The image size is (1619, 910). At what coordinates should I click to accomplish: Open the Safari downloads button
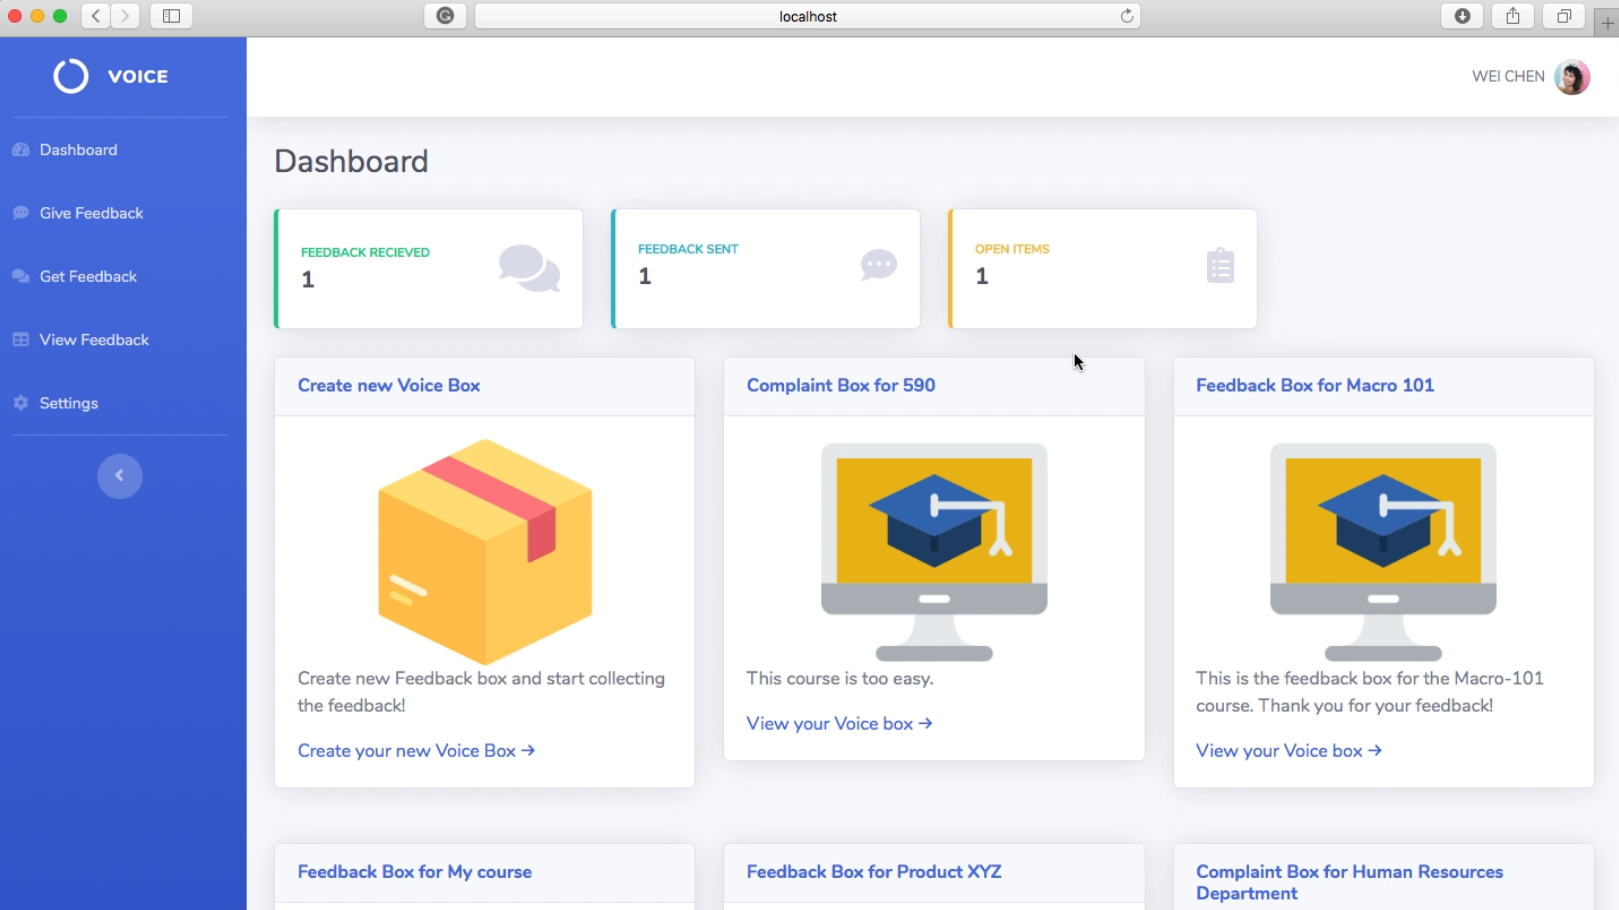(x=1462, y=16)
